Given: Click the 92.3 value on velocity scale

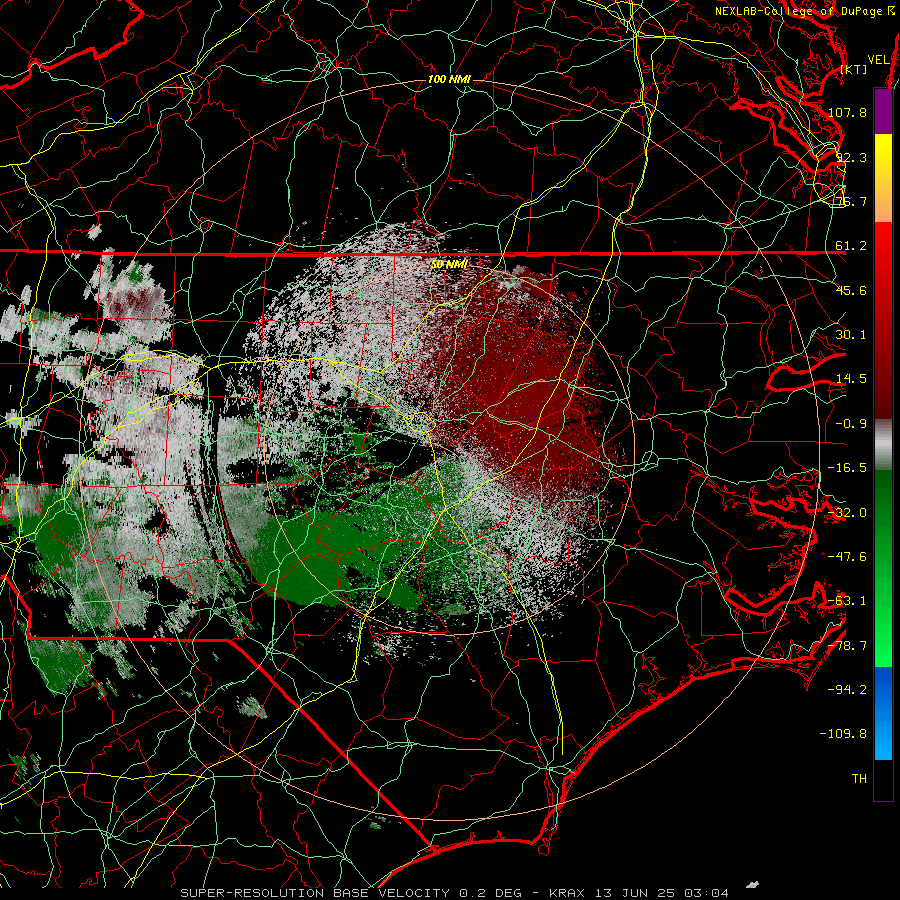Looking at the screenshot, I should [851, 157].
